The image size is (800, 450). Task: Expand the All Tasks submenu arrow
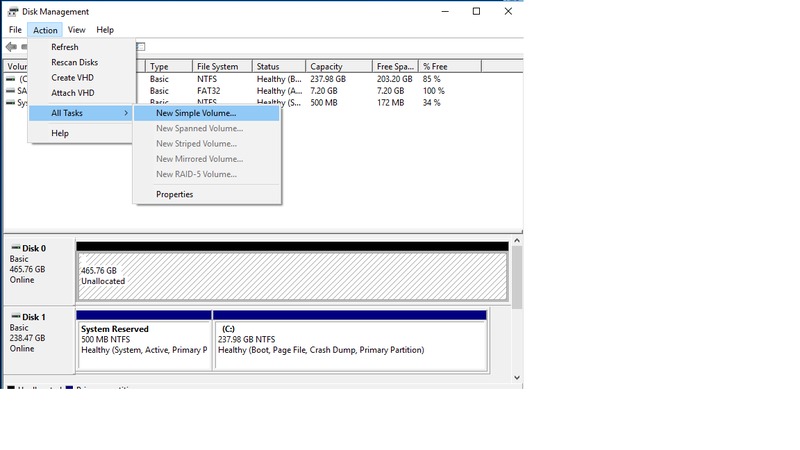pos(126,113)
